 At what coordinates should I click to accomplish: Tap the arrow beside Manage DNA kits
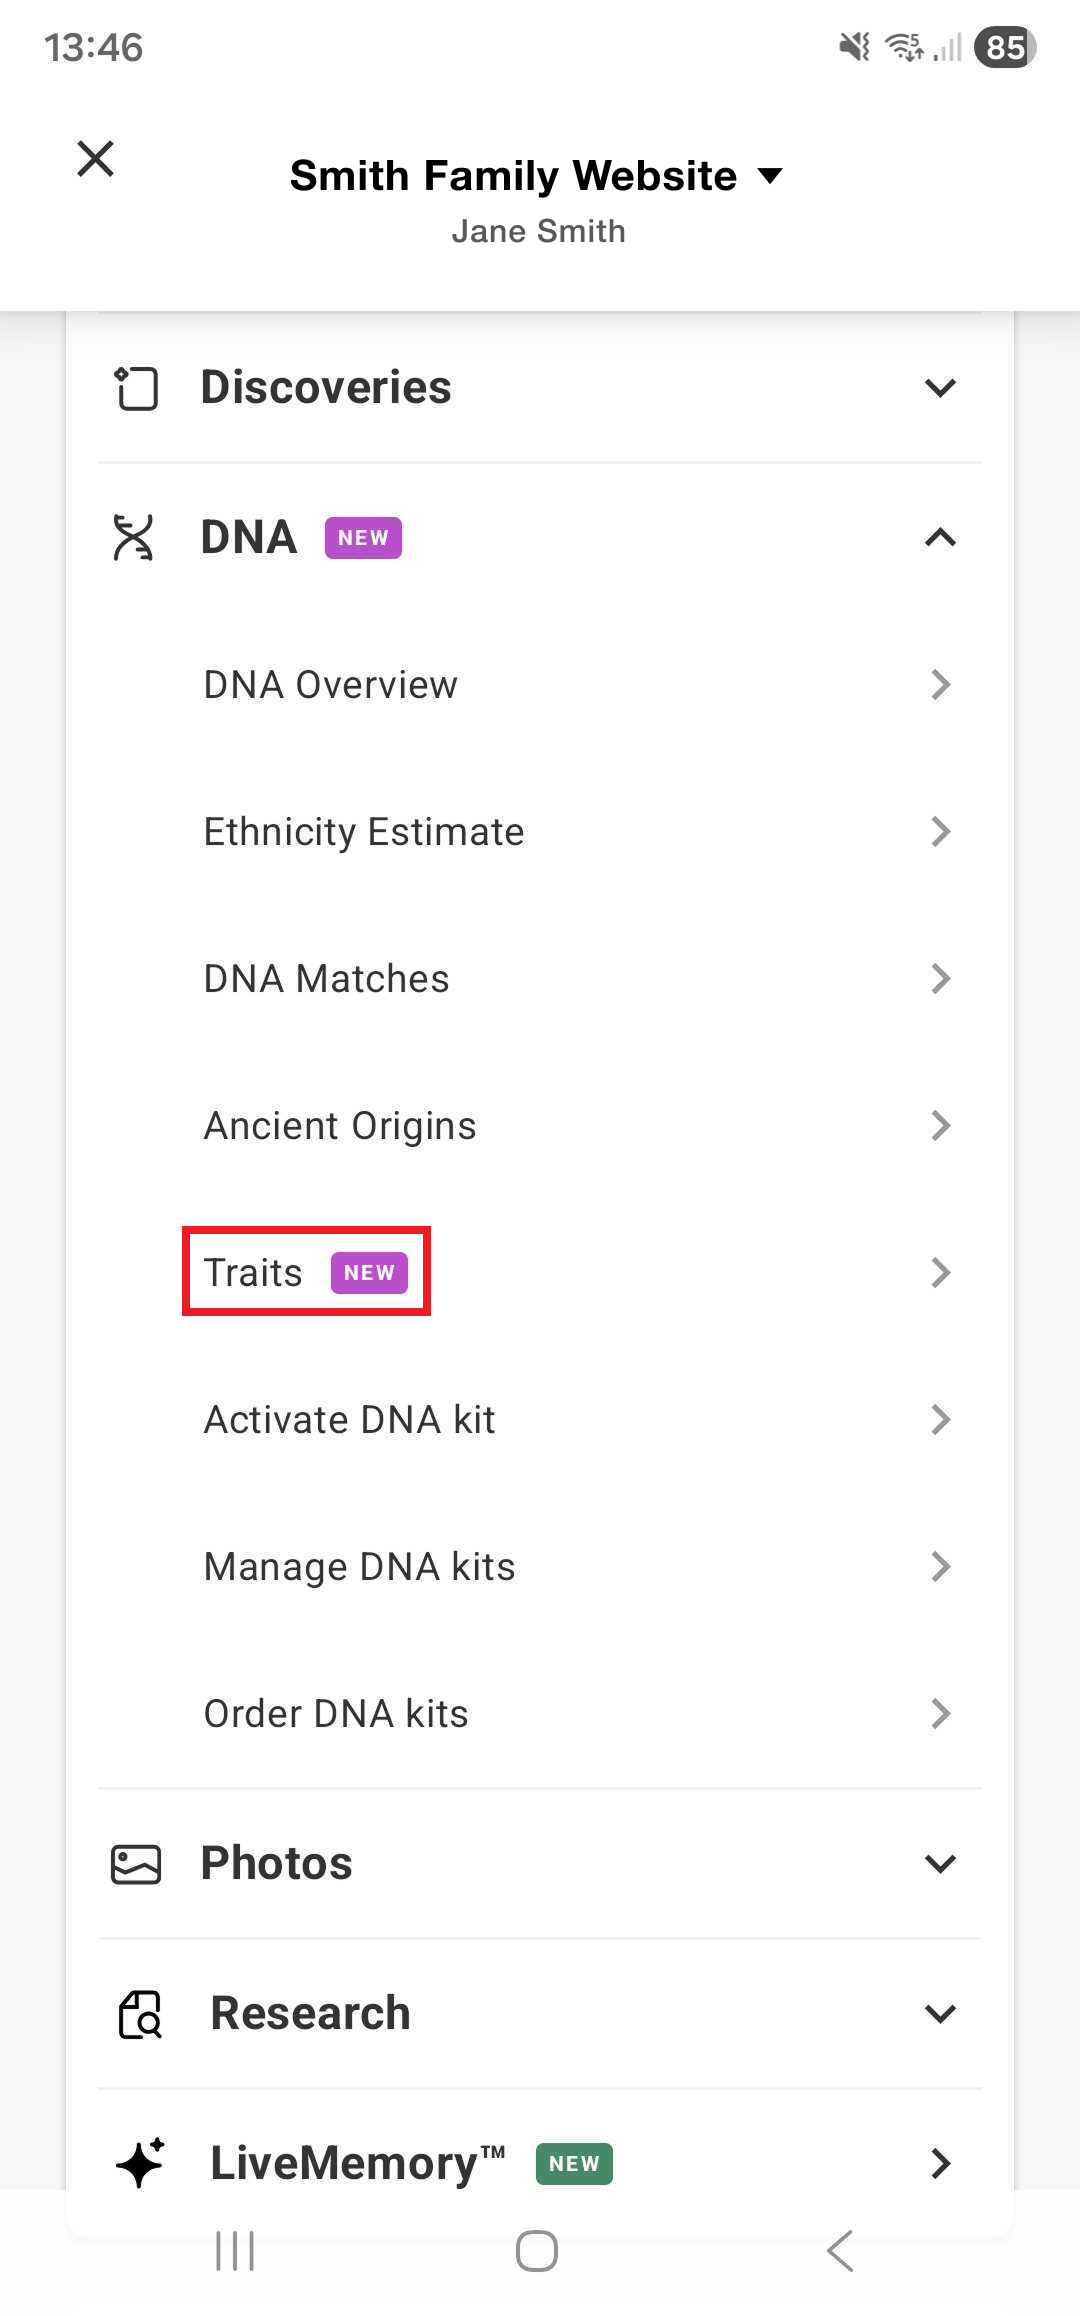click(x=940, y=1567)
